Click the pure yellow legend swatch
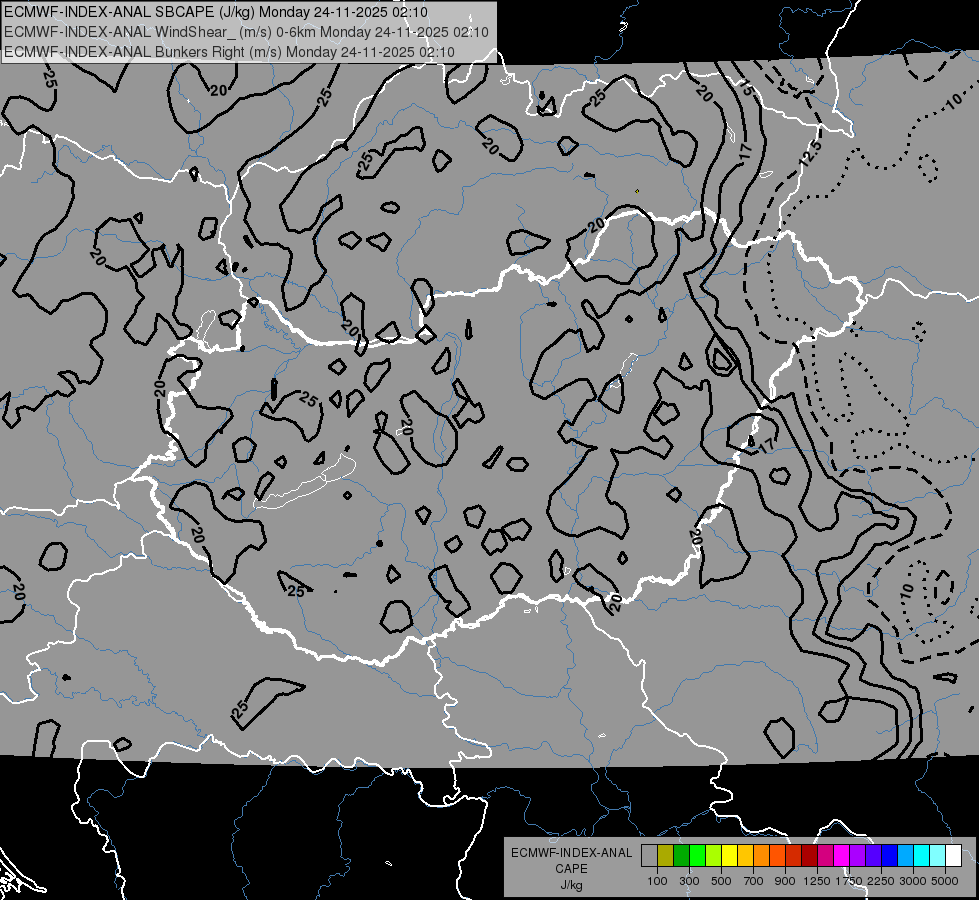 729,855
